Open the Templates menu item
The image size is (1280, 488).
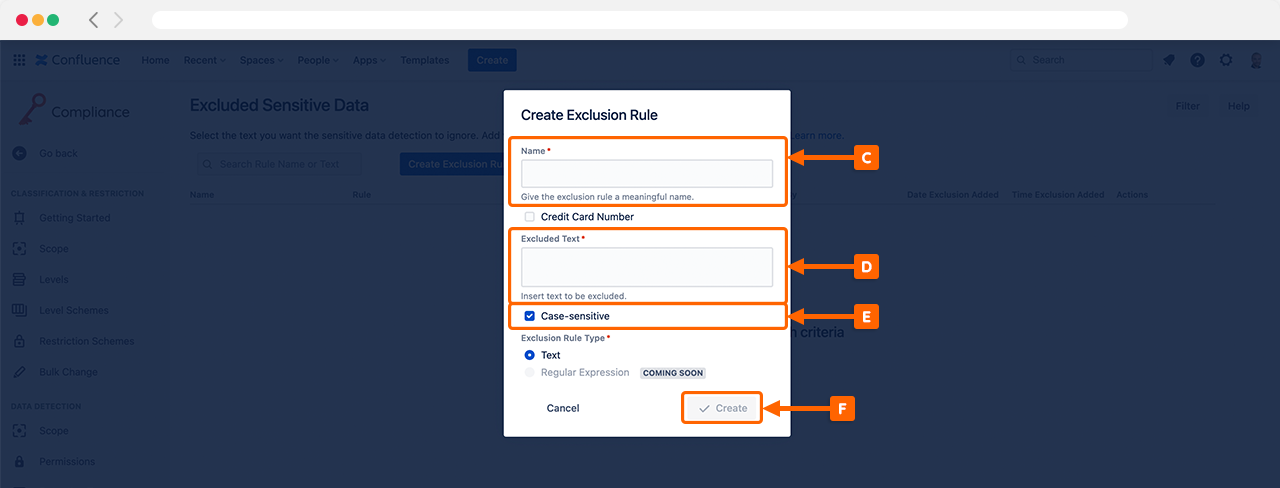[425, 60]
